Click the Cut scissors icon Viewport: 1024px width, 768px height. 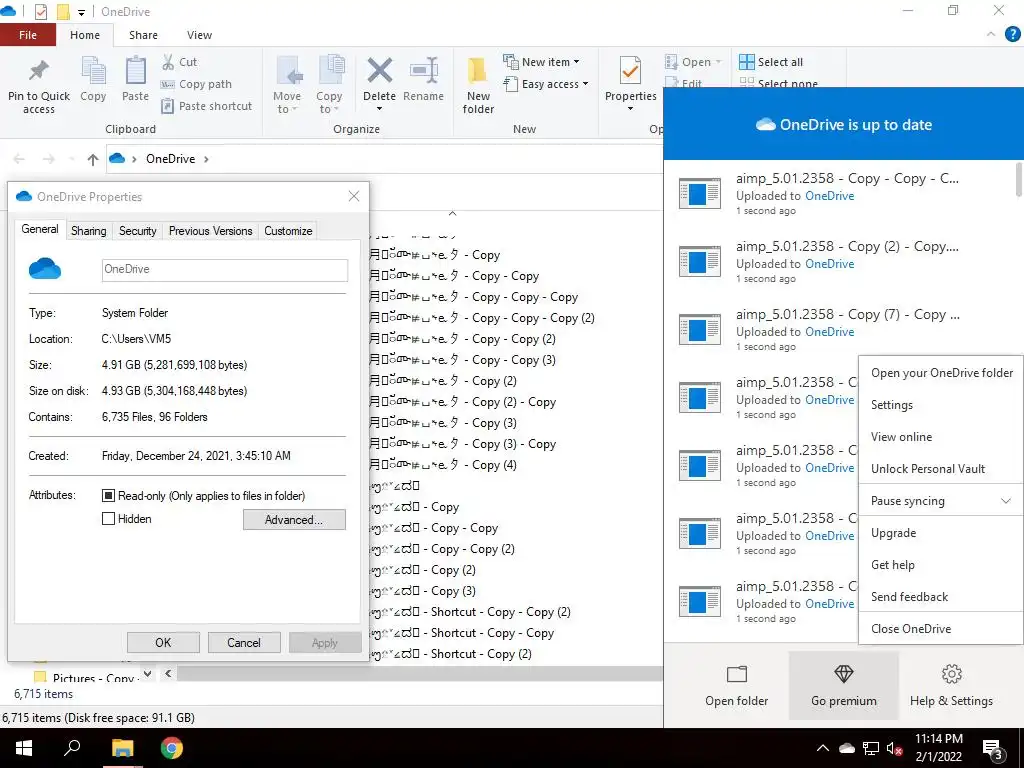pyautogui.click(x=168, y=62)
